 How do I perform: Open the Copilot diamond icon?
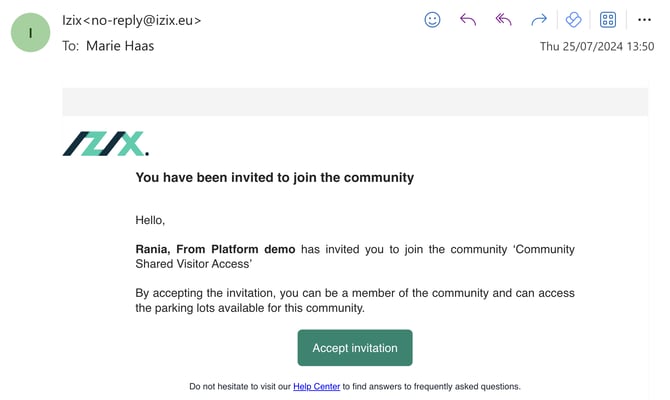click(x=573, y=19)
